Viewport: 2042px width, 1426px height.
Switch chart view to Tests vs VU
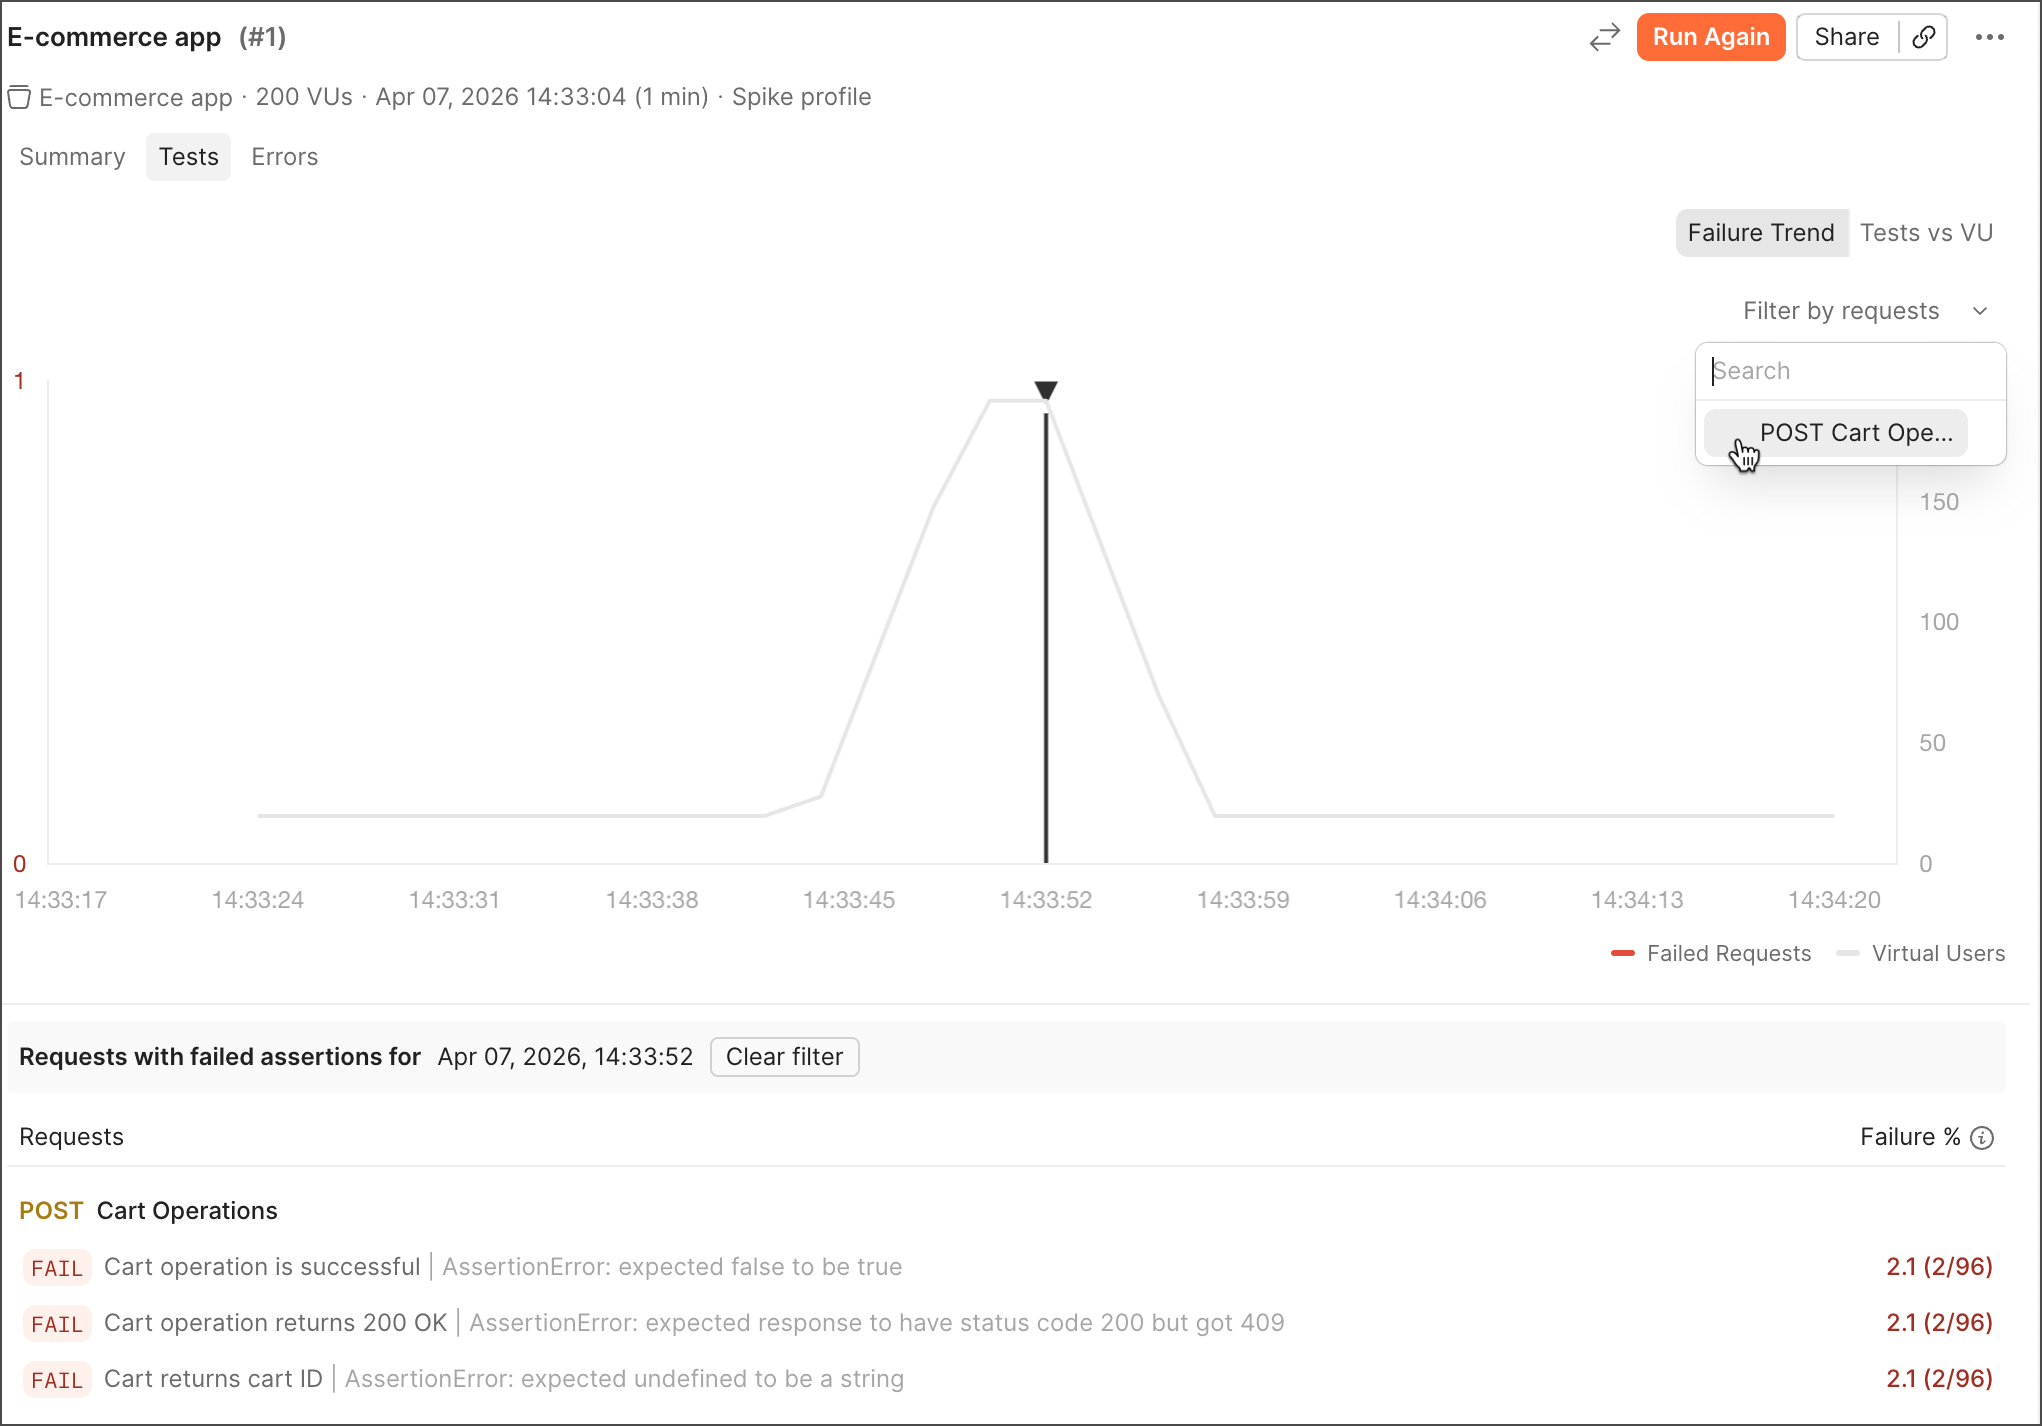1927,232
